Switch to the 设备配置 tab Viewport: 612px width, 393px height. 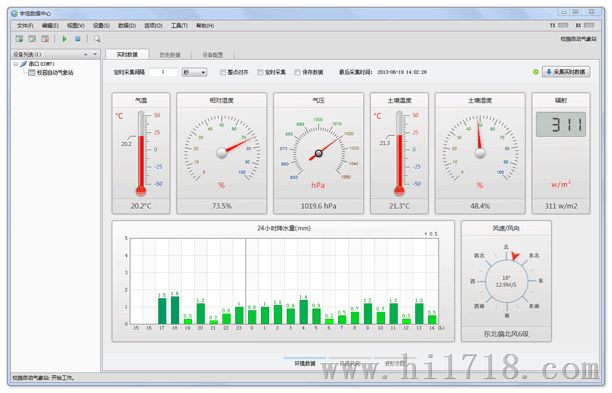pos(213,55)
